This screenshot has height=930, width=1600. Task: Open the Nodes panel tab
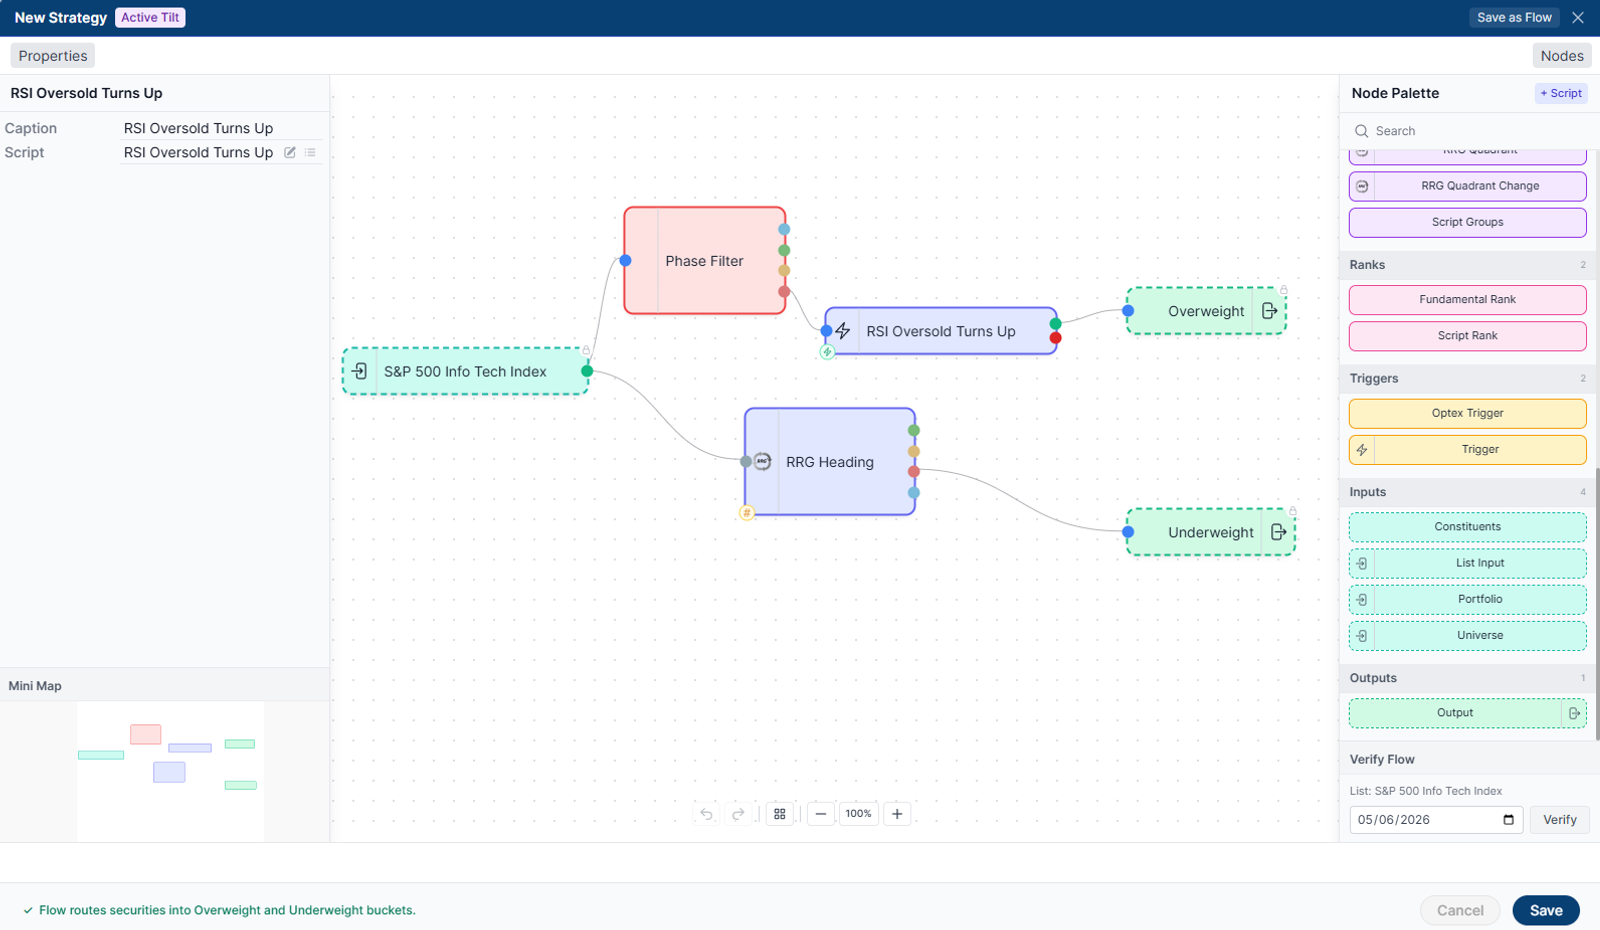click(1562, 56)
